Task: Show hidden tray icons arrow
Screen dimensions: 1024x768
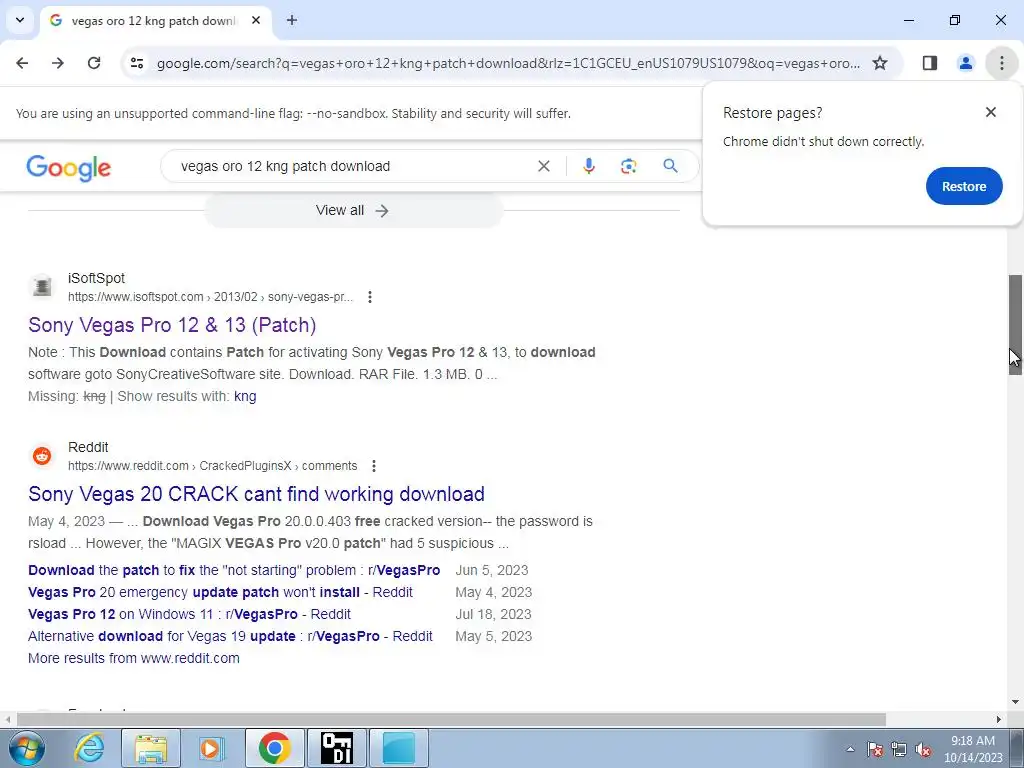Action: 850,749
